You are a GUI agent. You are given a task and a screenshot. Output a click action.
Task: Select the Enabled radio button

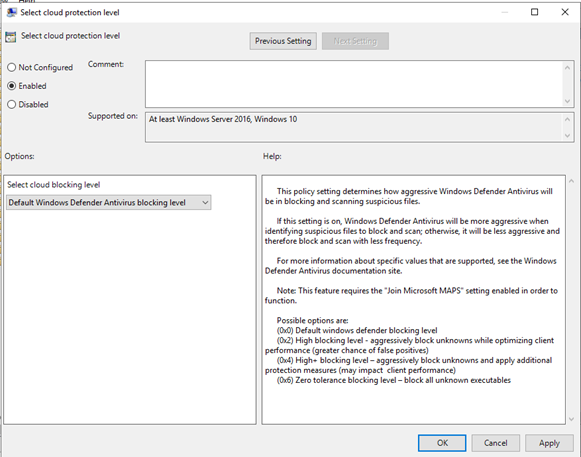pyautogui.click(x=11, y=86)
